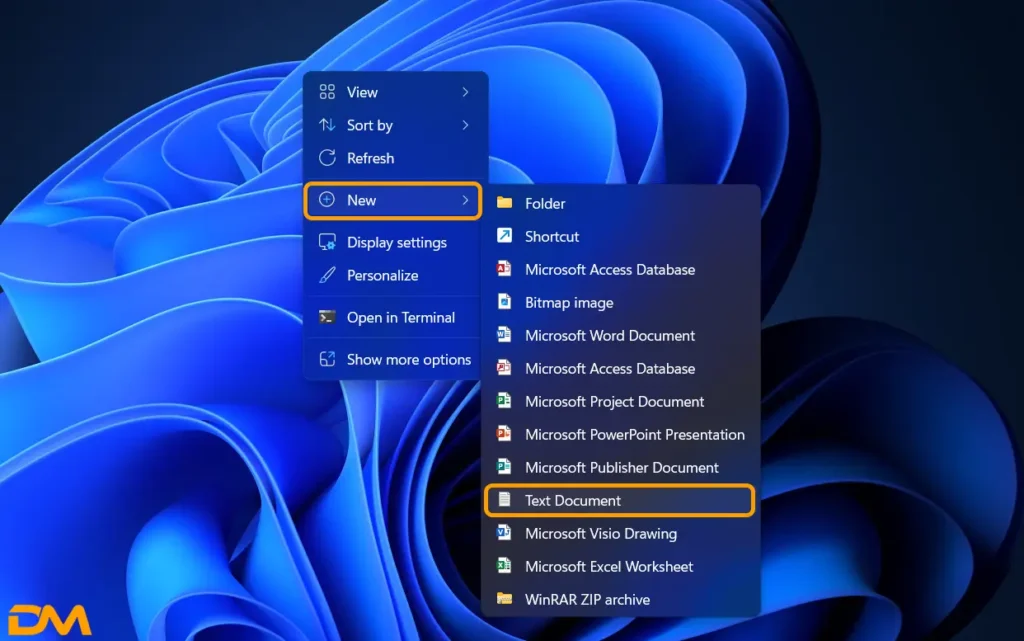Click the Microsoft Word Document icon
This screenshot has height=641, width=1024.
pyautogui.click(x=505, y=335)
